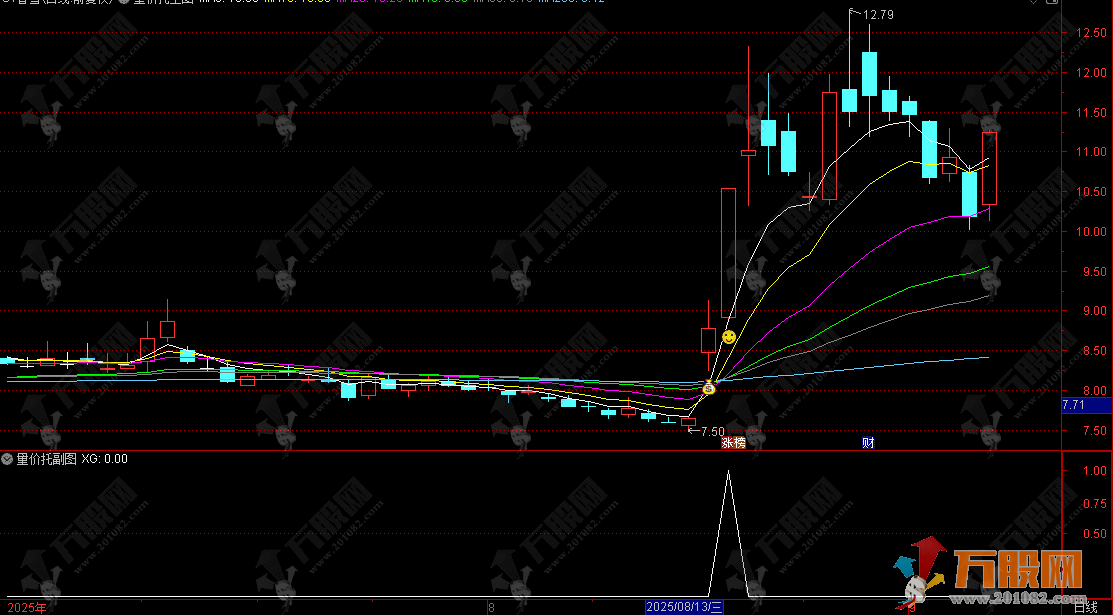The height and width of the screenshot is (615, 1113).
Task: Click the 0.50 sub-chart axis label
Action: click(x=1095, y=533)
